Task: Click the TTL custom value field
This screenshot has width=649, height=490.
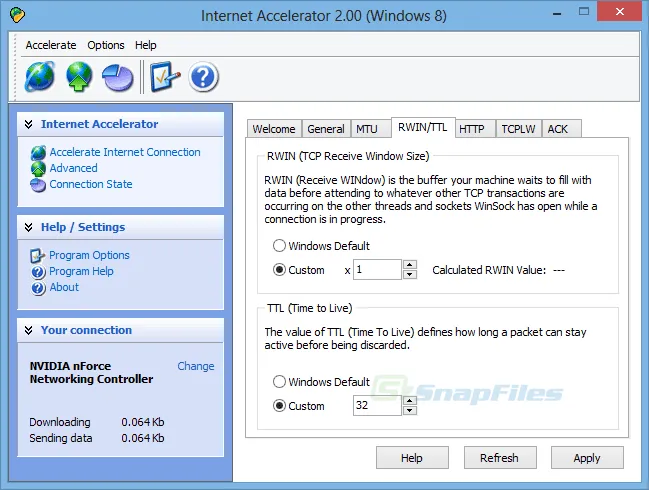Action: (x=377, y=405)
